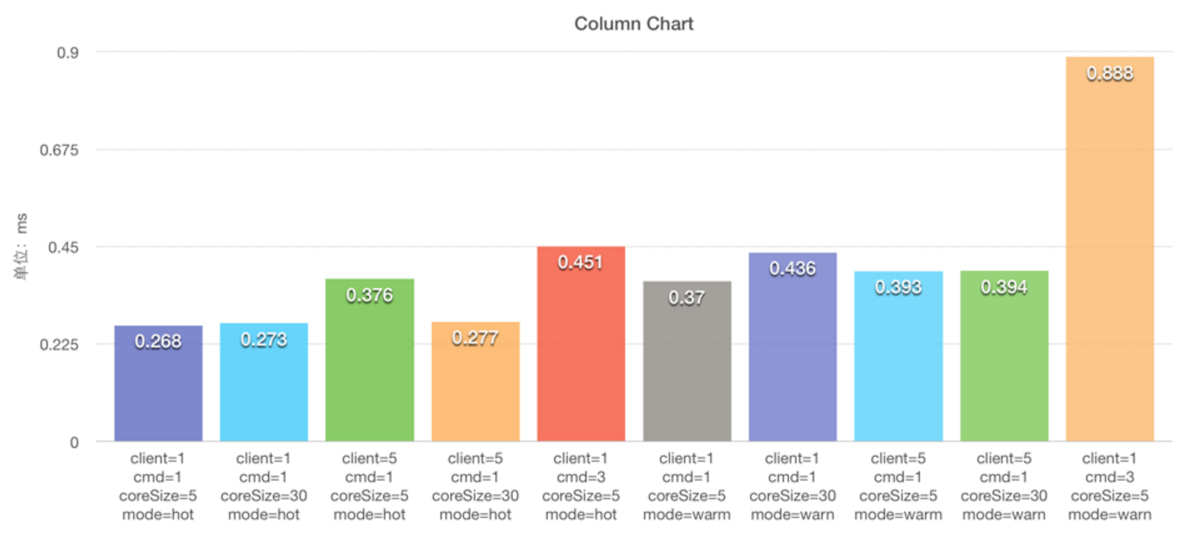Click the first purple bar, 0.268

pos(158,384)
